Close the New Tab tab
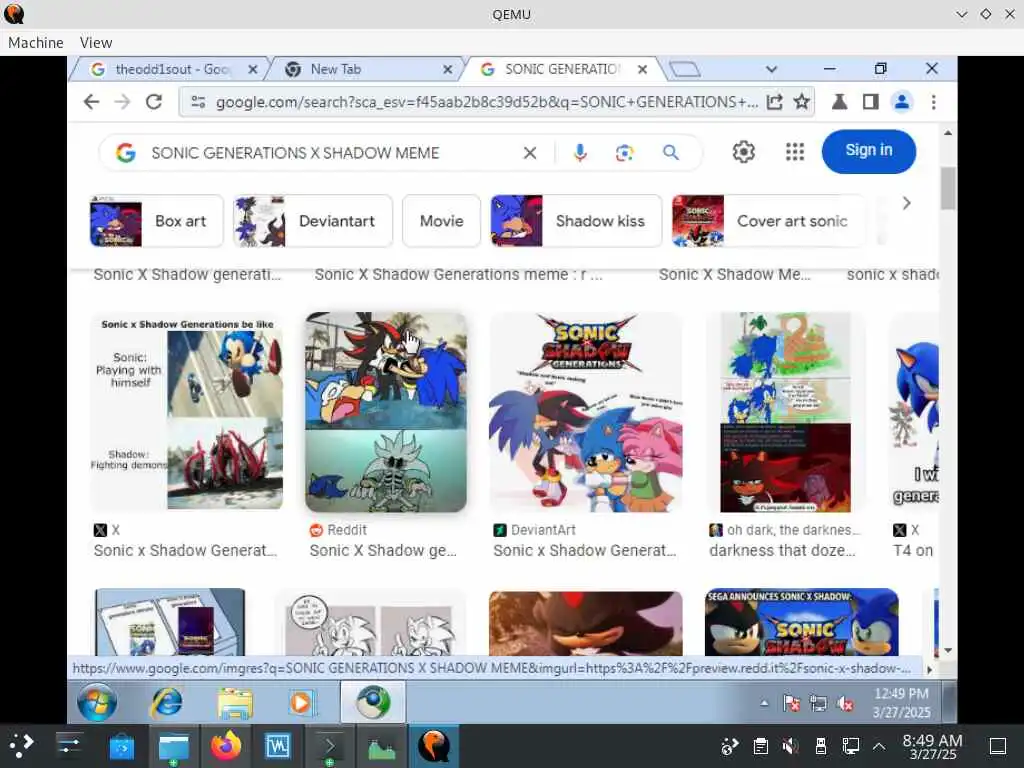The width and height of the screenshot is (1024, 768). 447,69
